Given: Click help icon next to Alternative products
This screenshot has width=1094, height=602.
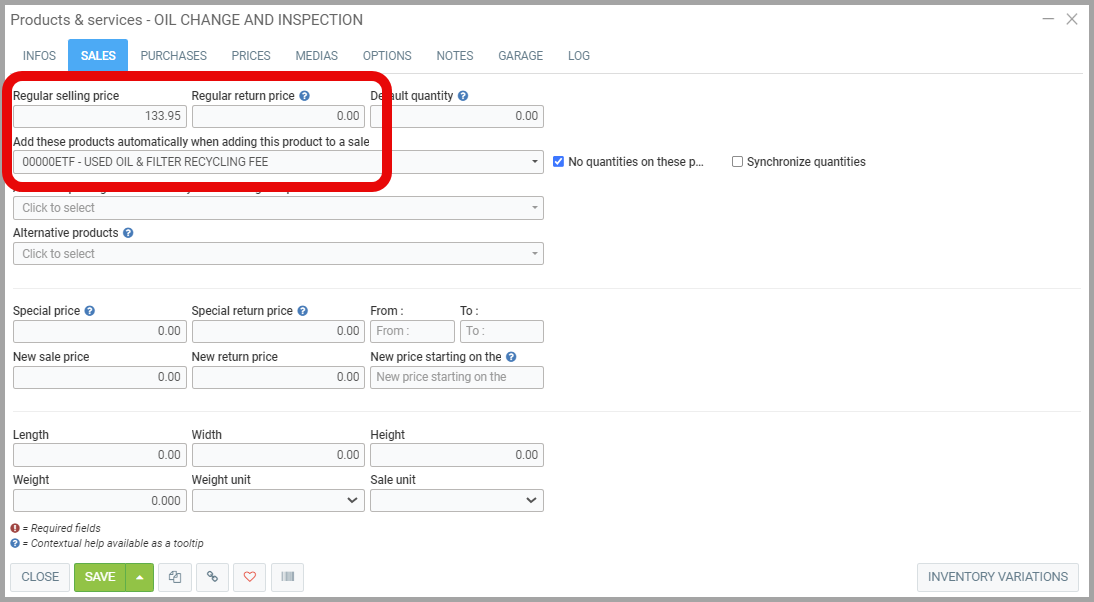Looking at the screenshot, I should point(128,233).
